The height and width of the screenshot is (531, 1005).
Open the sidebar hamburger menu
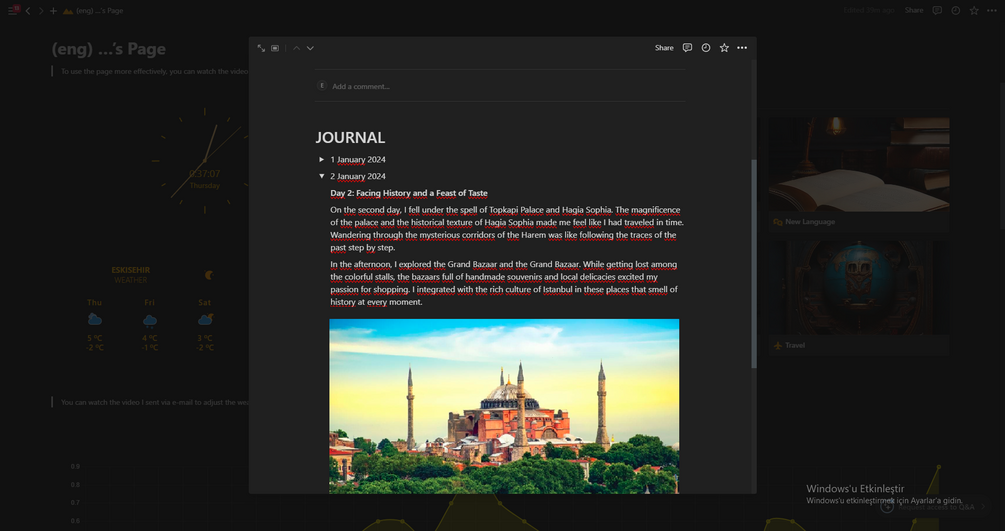13,10
